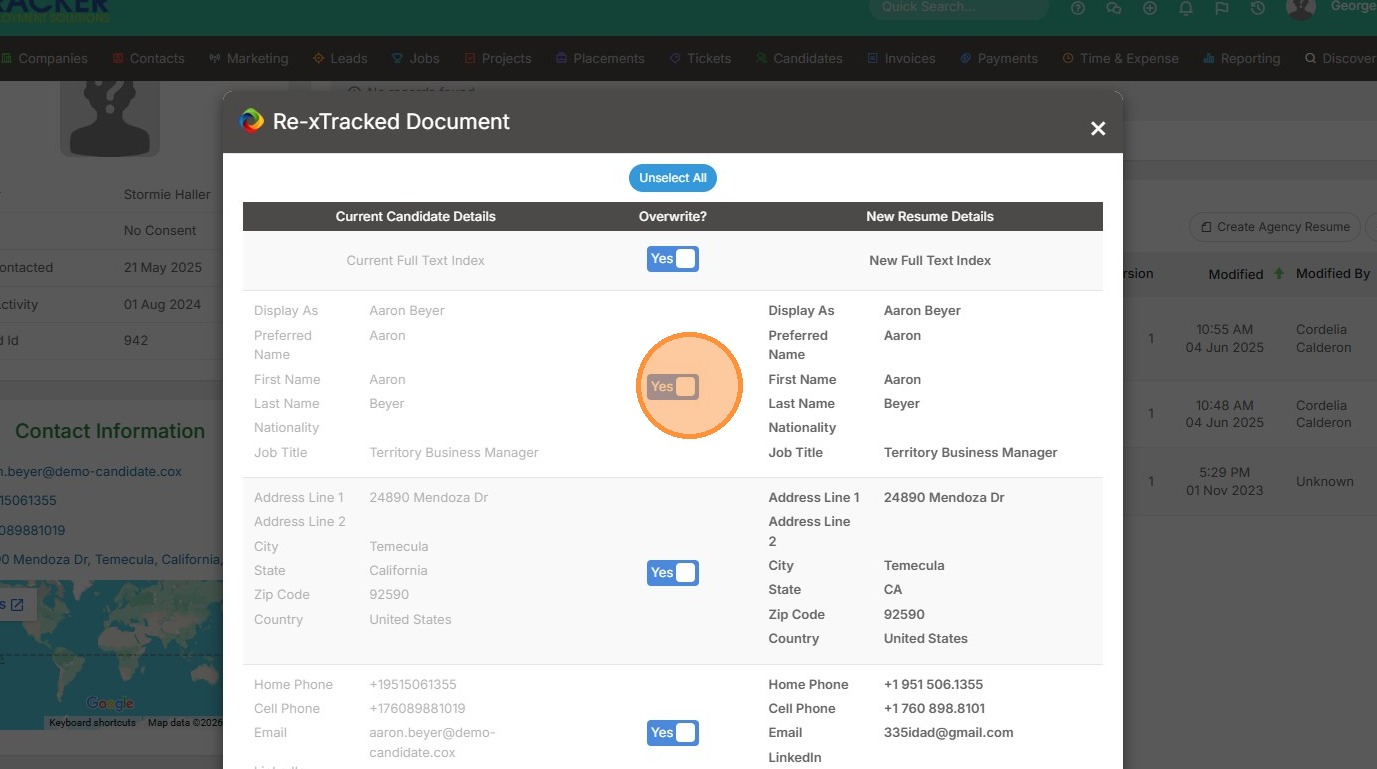Image resolution: width=1377 pixels, height=769 pixels.
Task: Click the Mendoza Dr address link
Action: pyautogui.click(x=111, y=559)
